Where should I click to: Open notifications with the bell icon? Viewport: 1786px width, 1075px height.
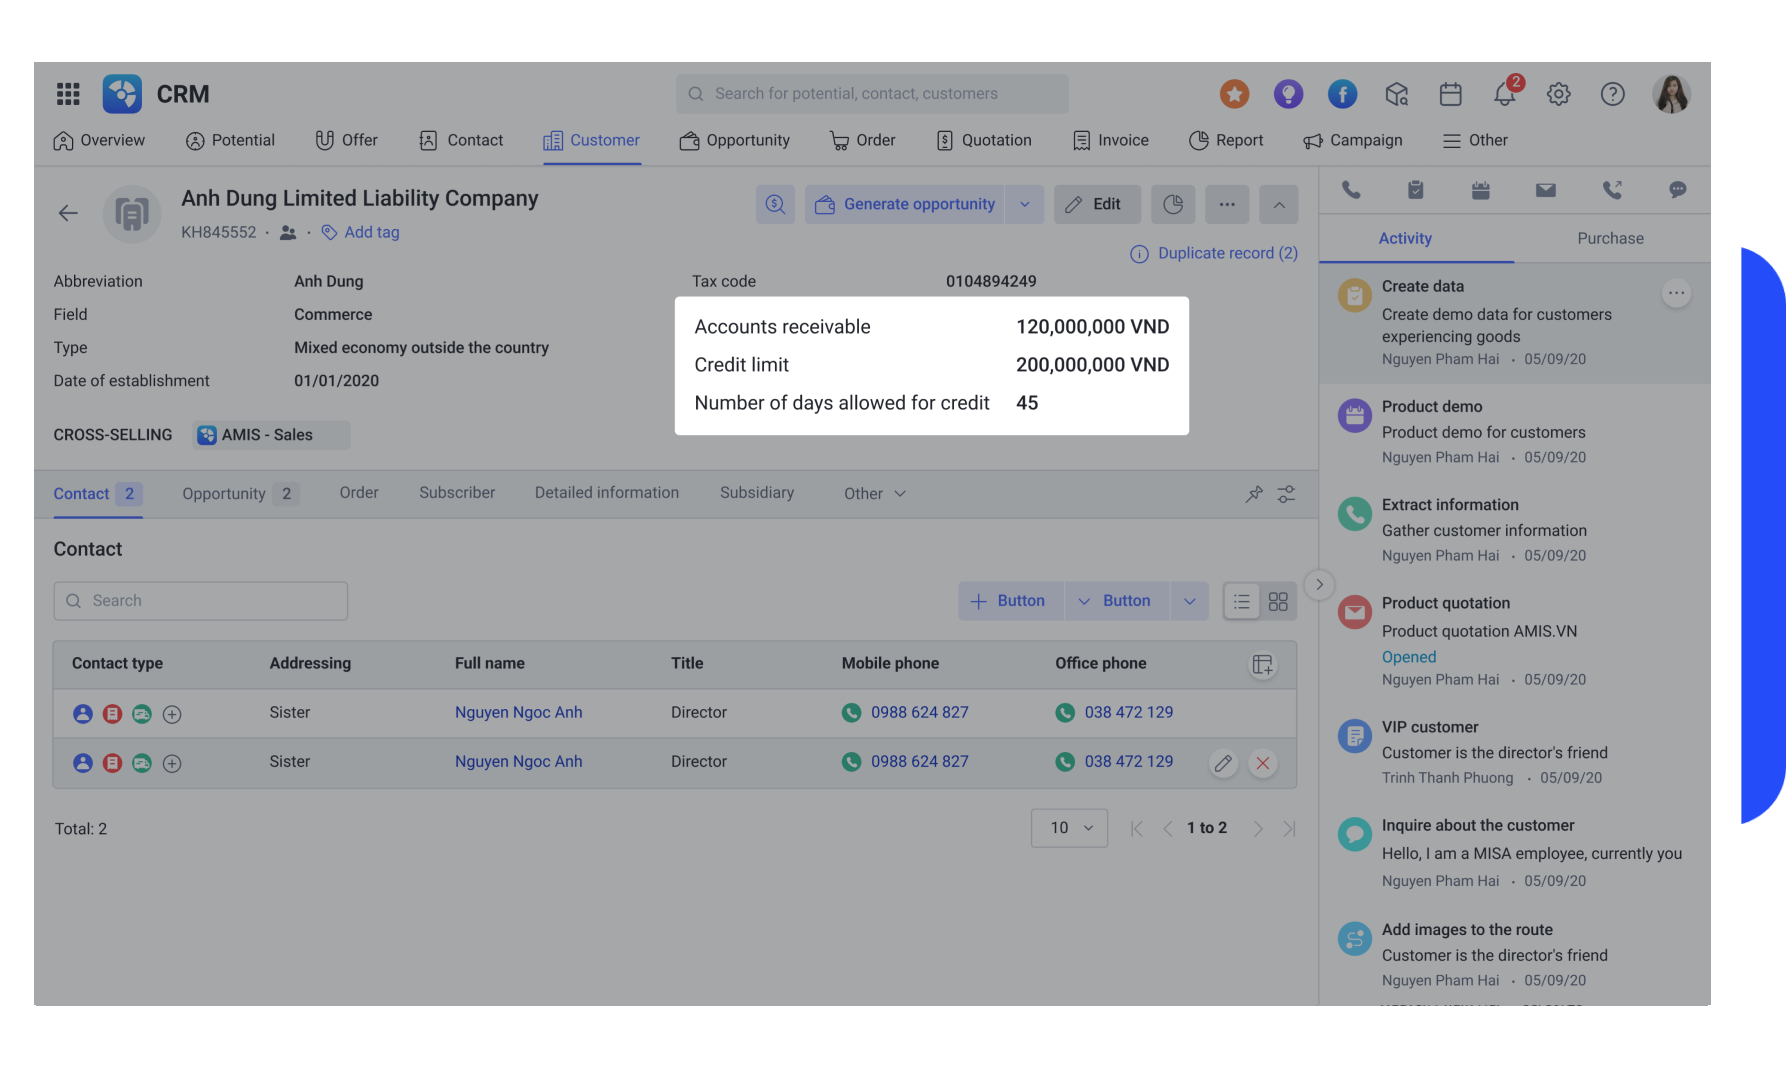pyautogui.click(x=1504, y=93)
